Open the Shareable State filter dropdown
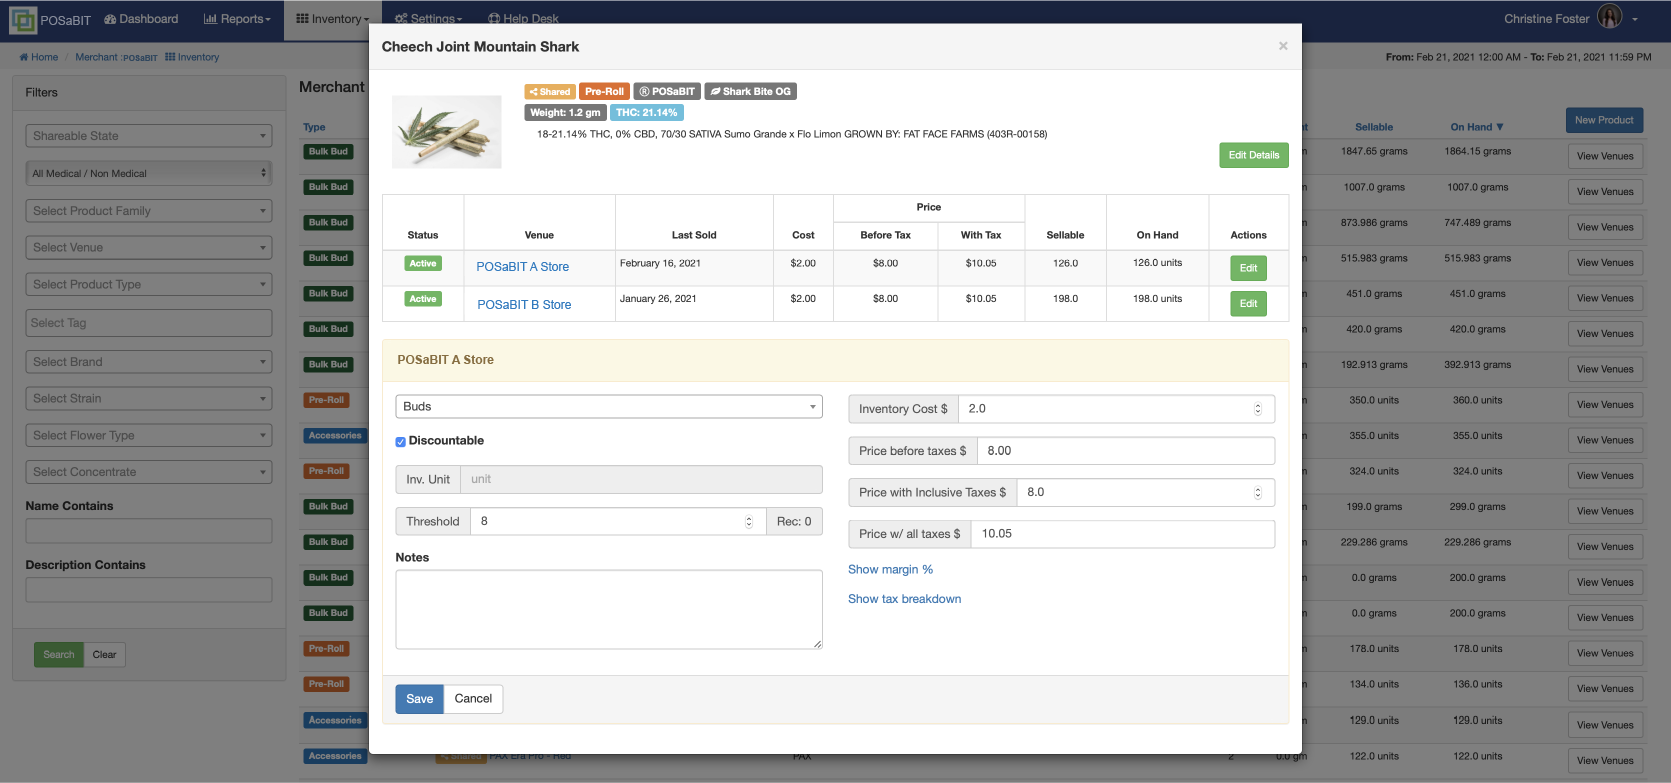This screenshot has width=1671, height=783. pos(149,136)
